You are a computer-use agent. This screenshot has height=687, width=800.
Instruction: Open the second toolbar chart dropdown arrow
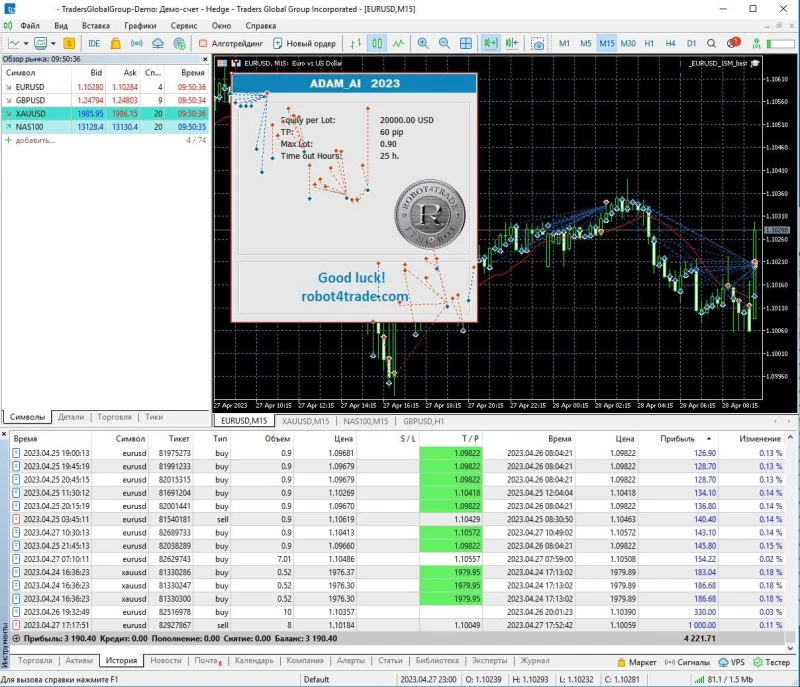click(52, 43)
